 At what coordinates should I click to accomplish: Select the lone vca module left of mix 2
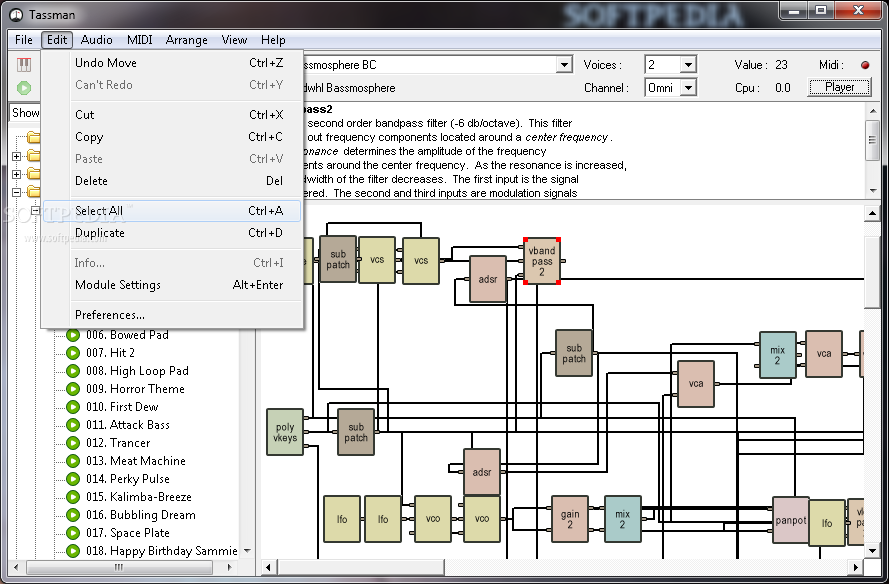(696, 384)
